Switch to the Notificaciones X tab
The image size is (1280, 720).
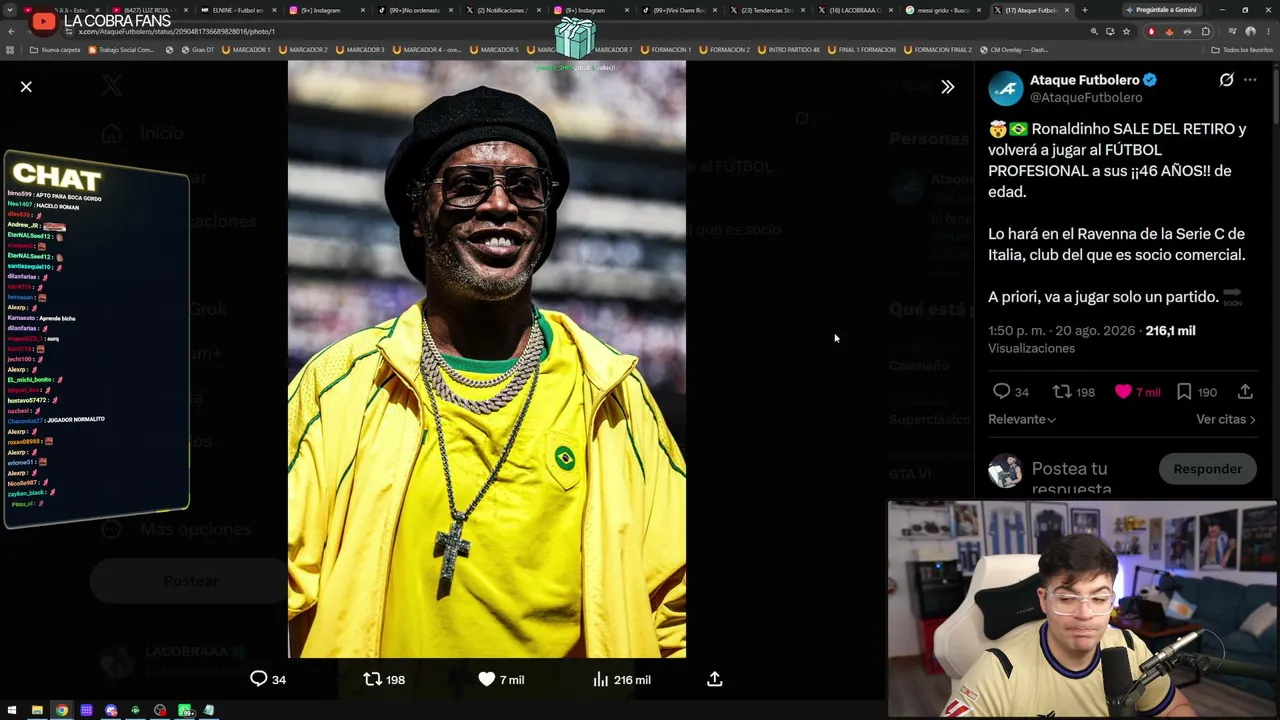(x=502, y=10)
